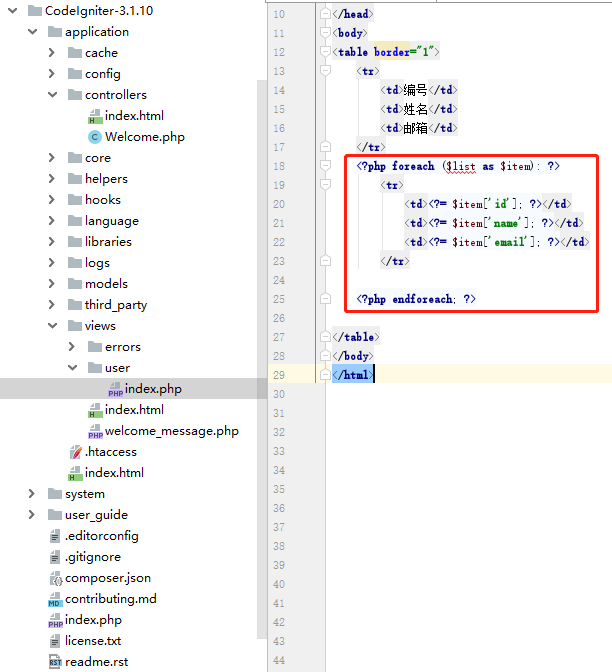Place cursor on $list variable
Image resolution: width=612 pixels, height=672 pixels.
pyautogui.click(x=461, y=166)
